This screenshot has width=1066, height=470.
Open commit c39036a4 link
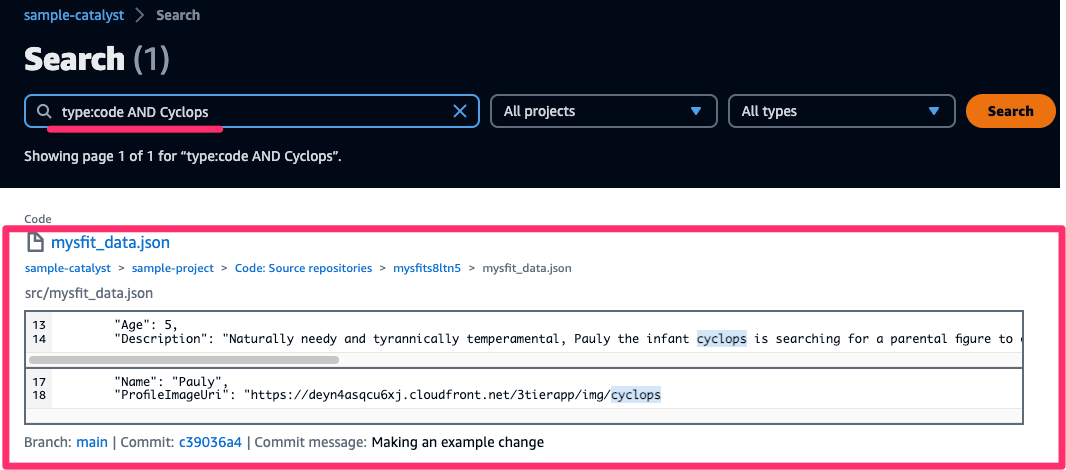pyautogui.click(x=210, y=442)
